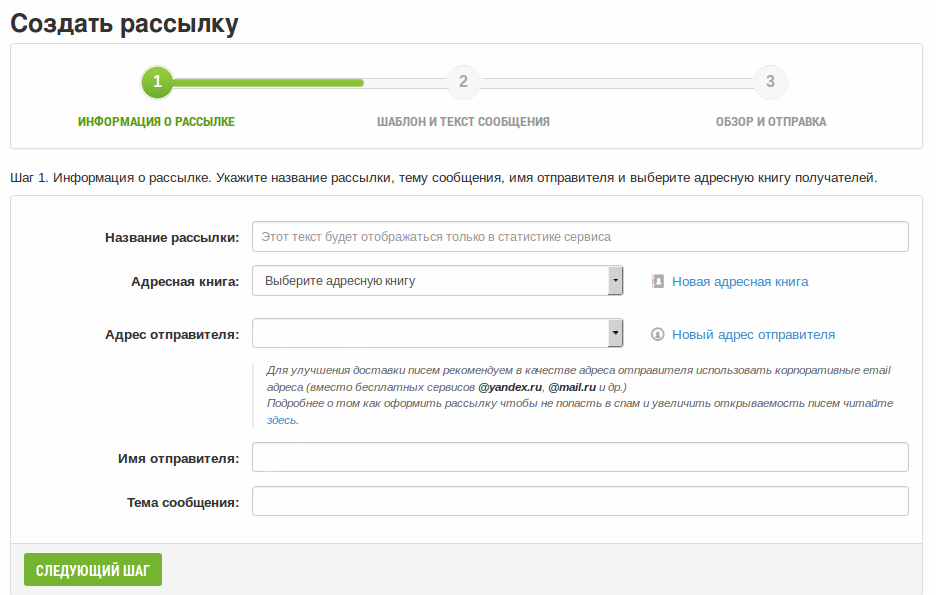
Task: Click the Имя отправителя label
Action: click(178, 459)
